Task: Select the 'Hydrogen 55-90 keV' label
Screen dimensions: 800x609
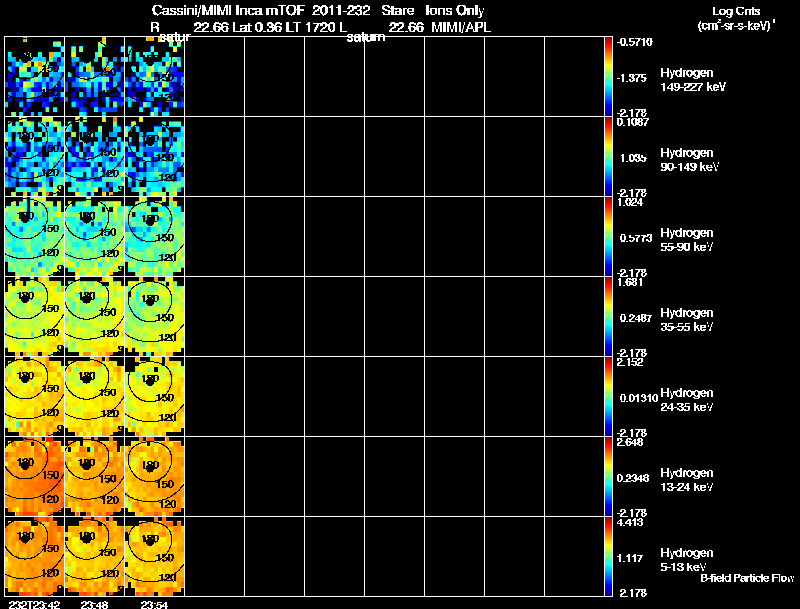Action: click(687, 240)
